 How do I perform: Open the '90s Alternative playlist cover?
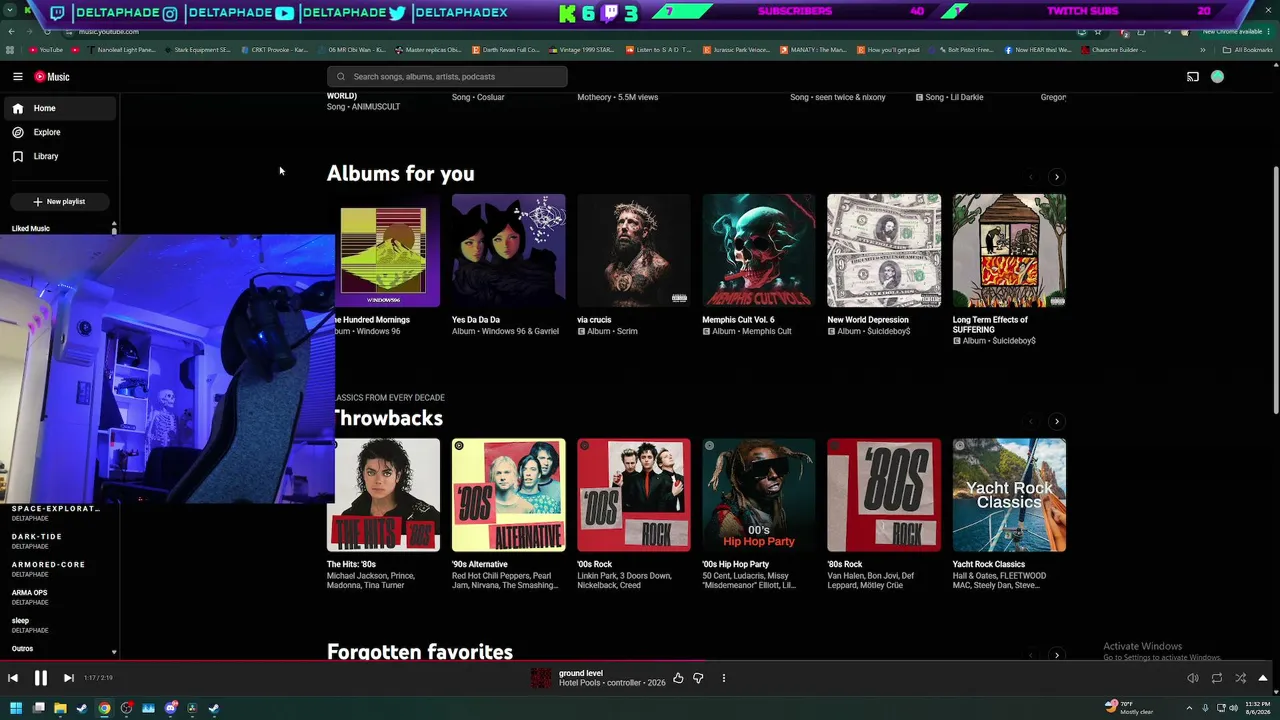[x=508, y=495]
